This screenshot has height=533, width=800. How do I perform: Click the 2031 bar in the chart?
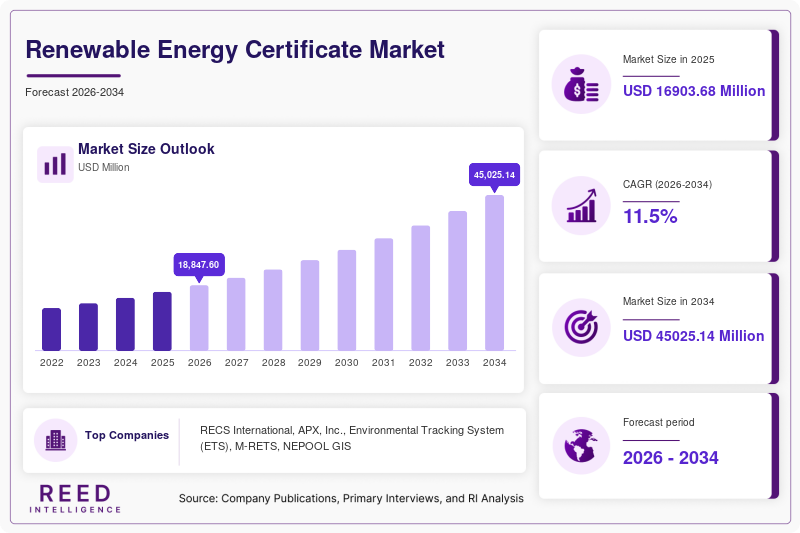coord(384,294)
